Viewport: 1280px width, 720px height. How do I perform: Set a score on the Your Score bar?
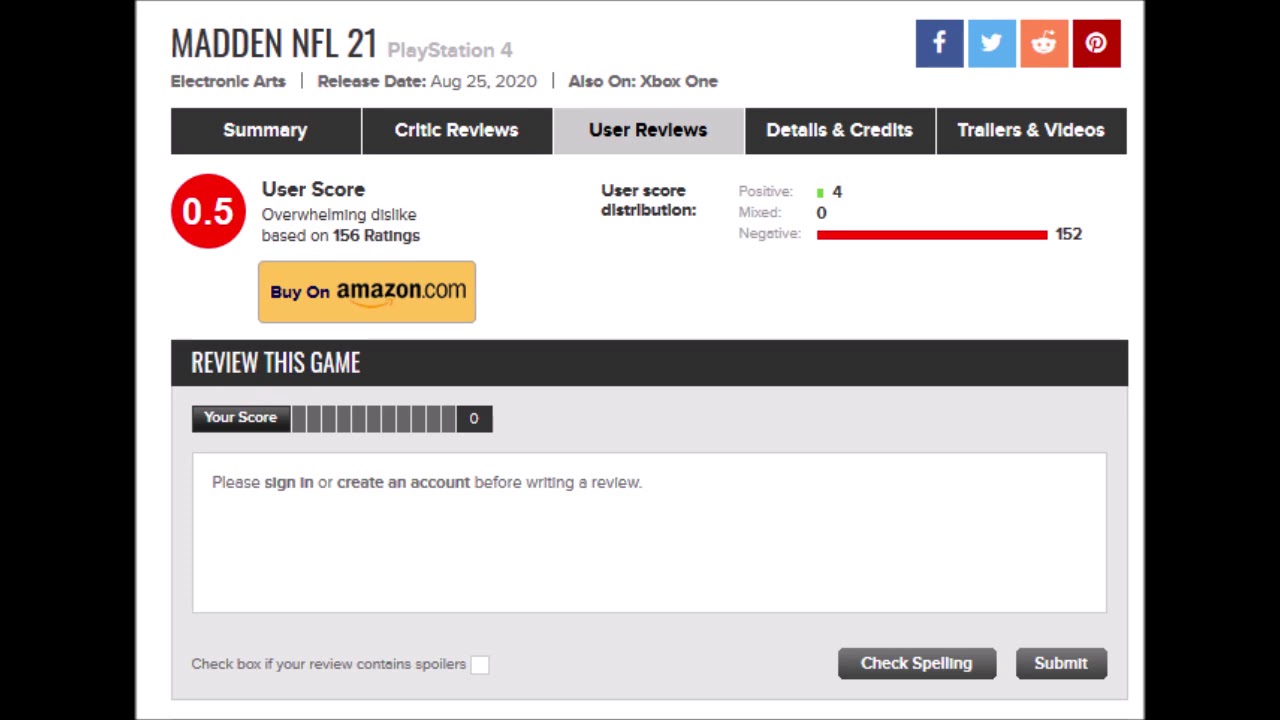pos(373,418)
